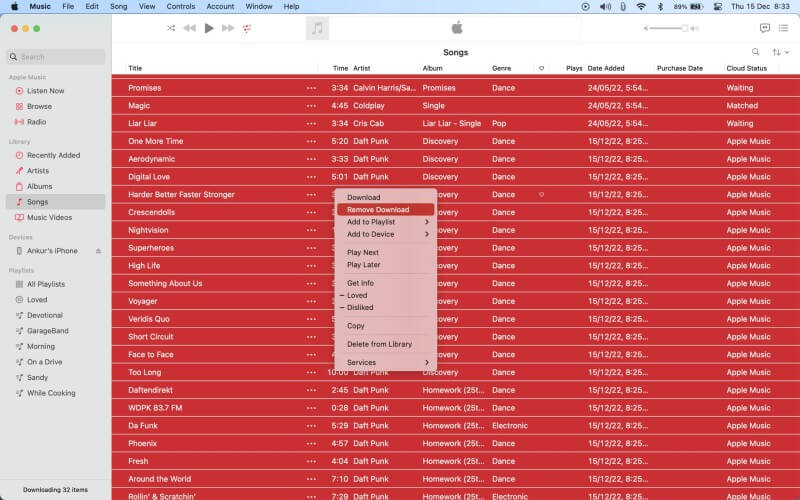This screenshot has height=500, width=800.
Task: Open more options for One More Time
Action: click(311, 141)
